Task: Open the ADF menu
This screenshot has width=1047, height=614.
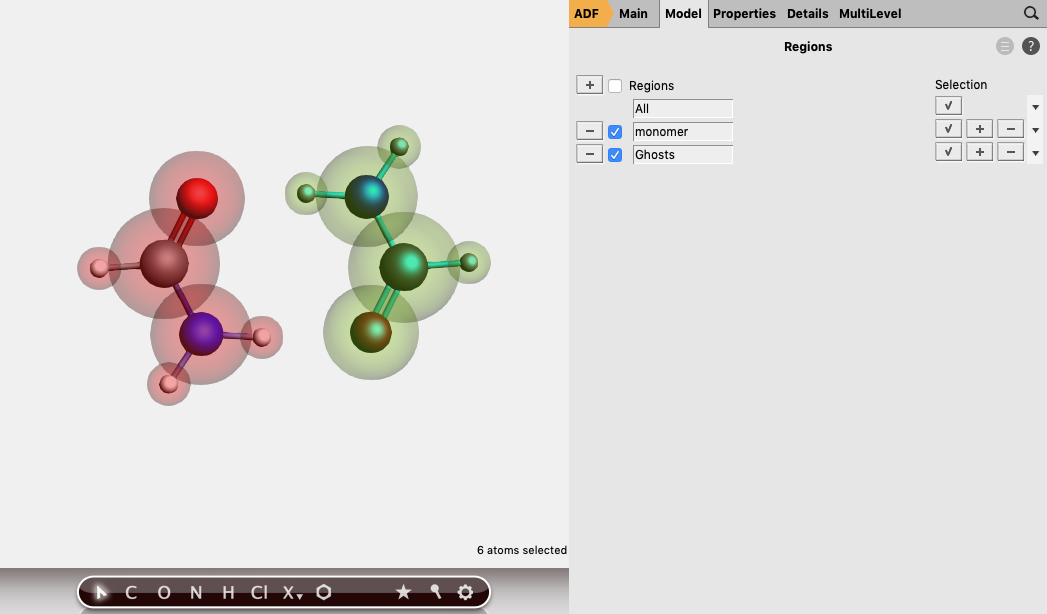Action: click(586, 13)
